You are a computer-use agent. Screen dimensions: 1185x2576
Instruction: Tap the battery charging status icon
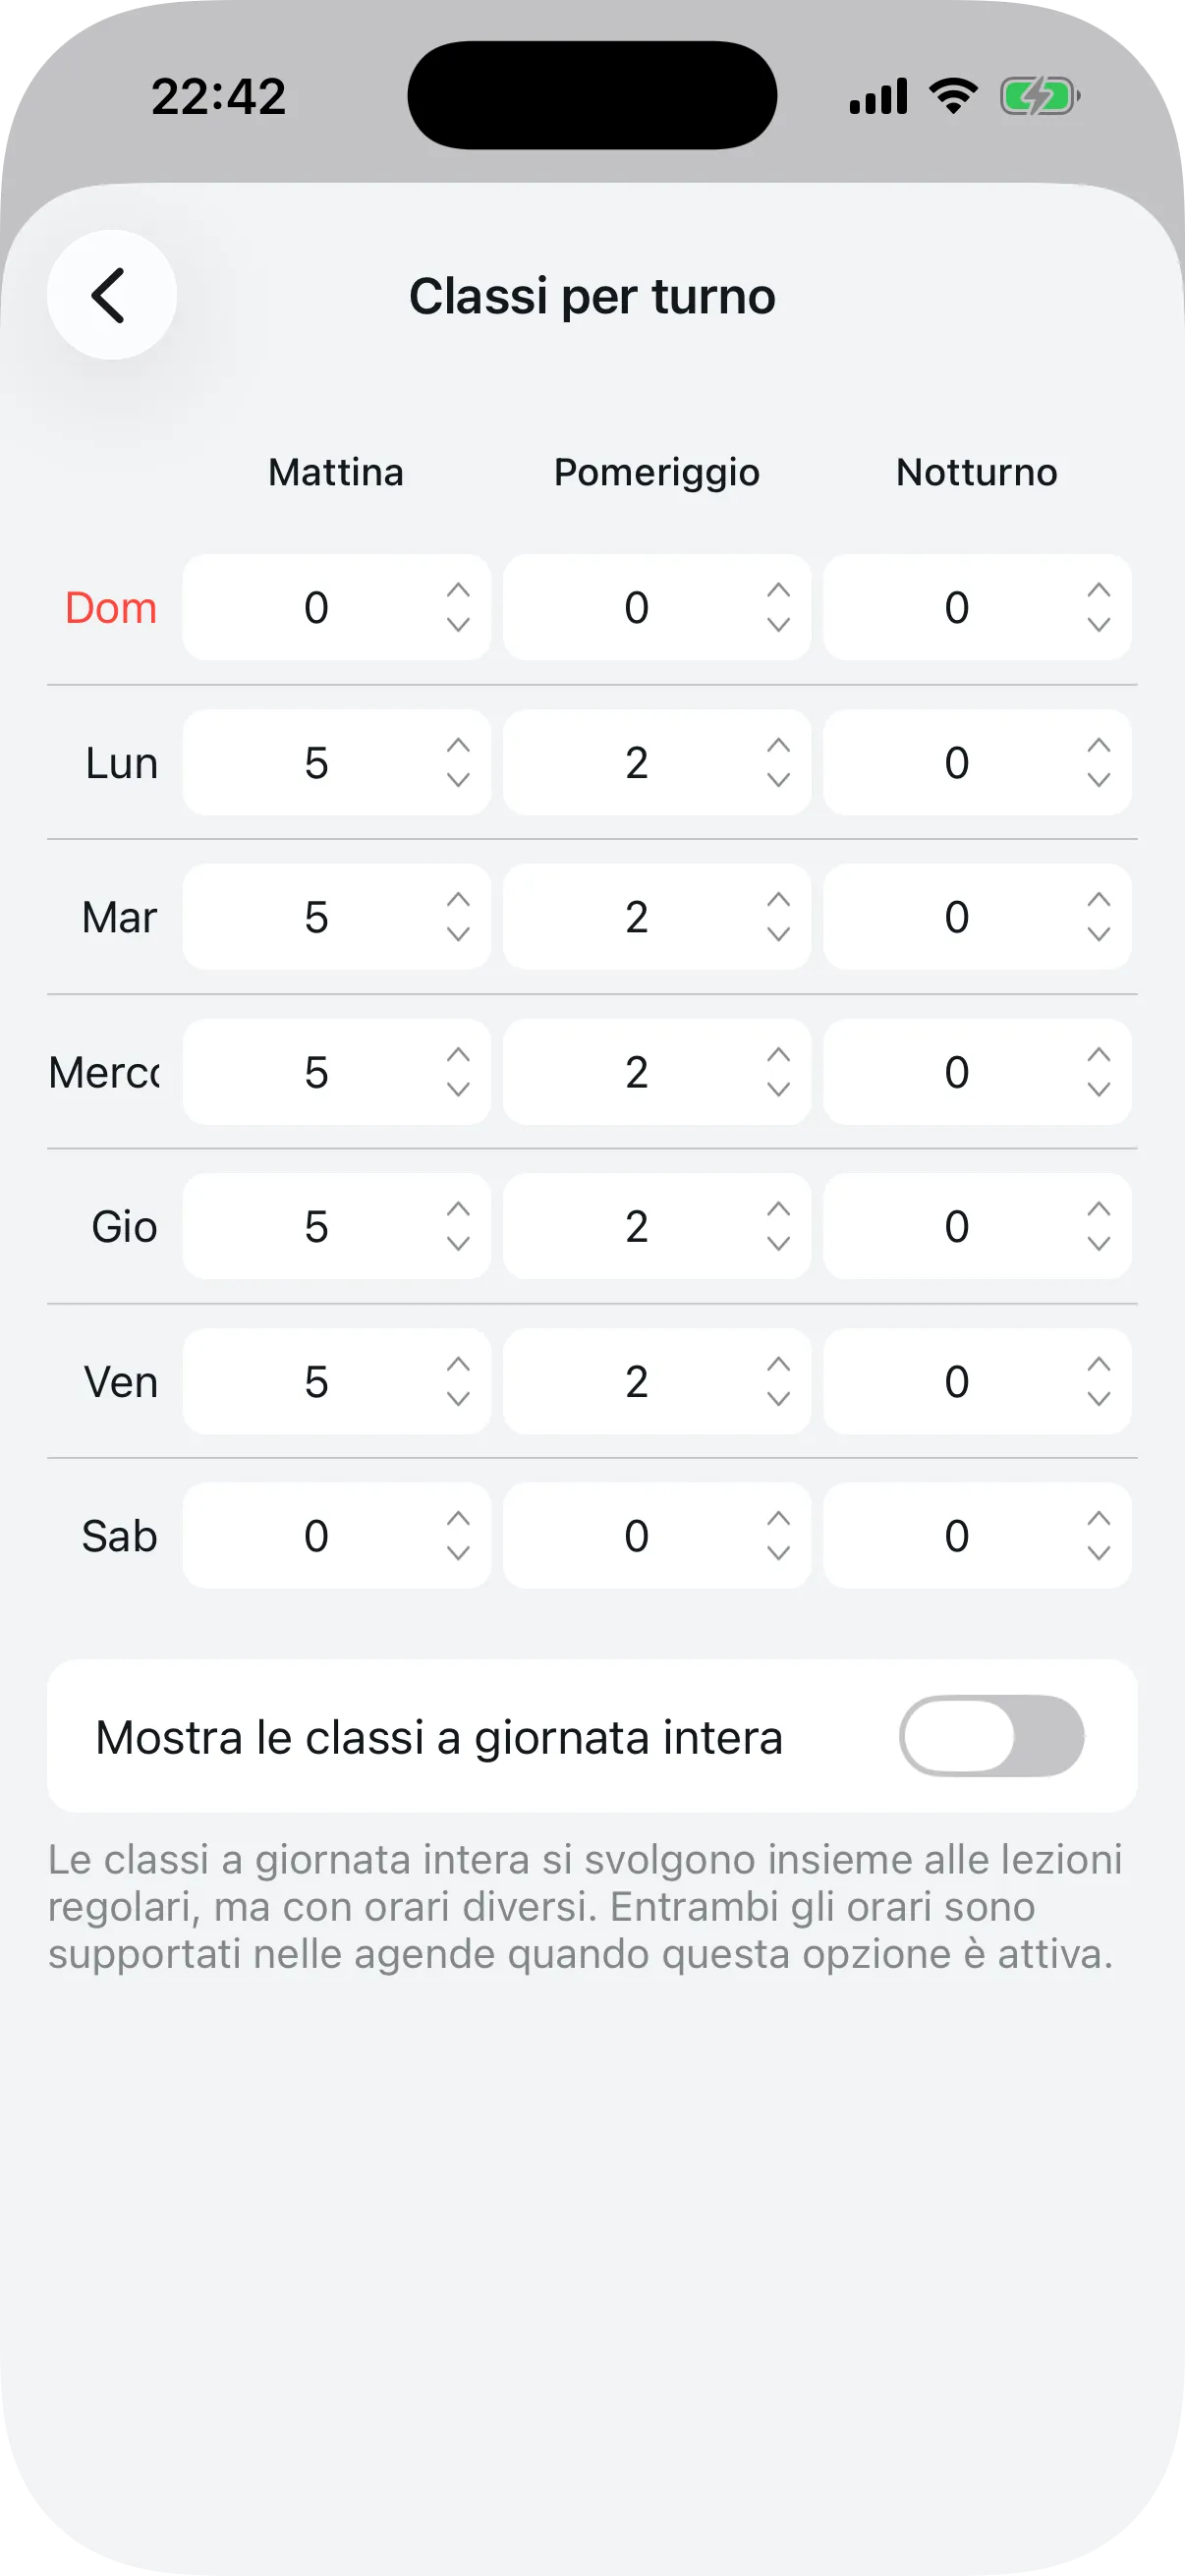(x=1040, y=97)
